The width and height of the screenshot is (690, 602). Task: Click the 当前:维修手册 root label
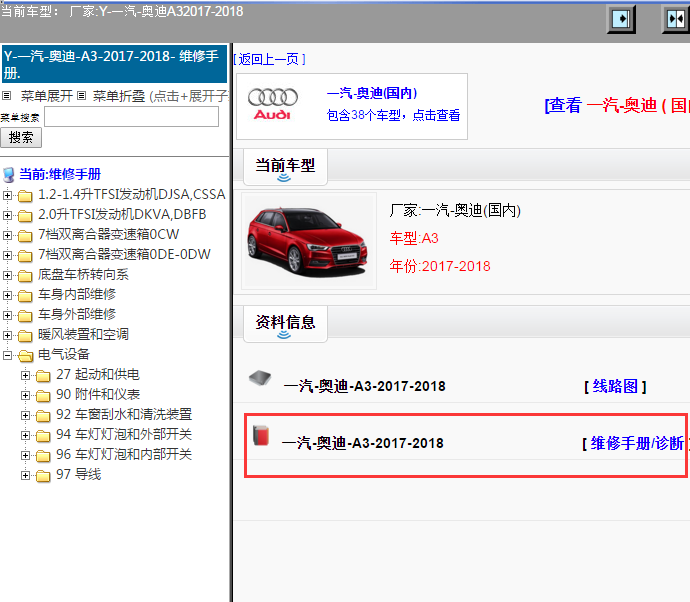tap(60, 174)
